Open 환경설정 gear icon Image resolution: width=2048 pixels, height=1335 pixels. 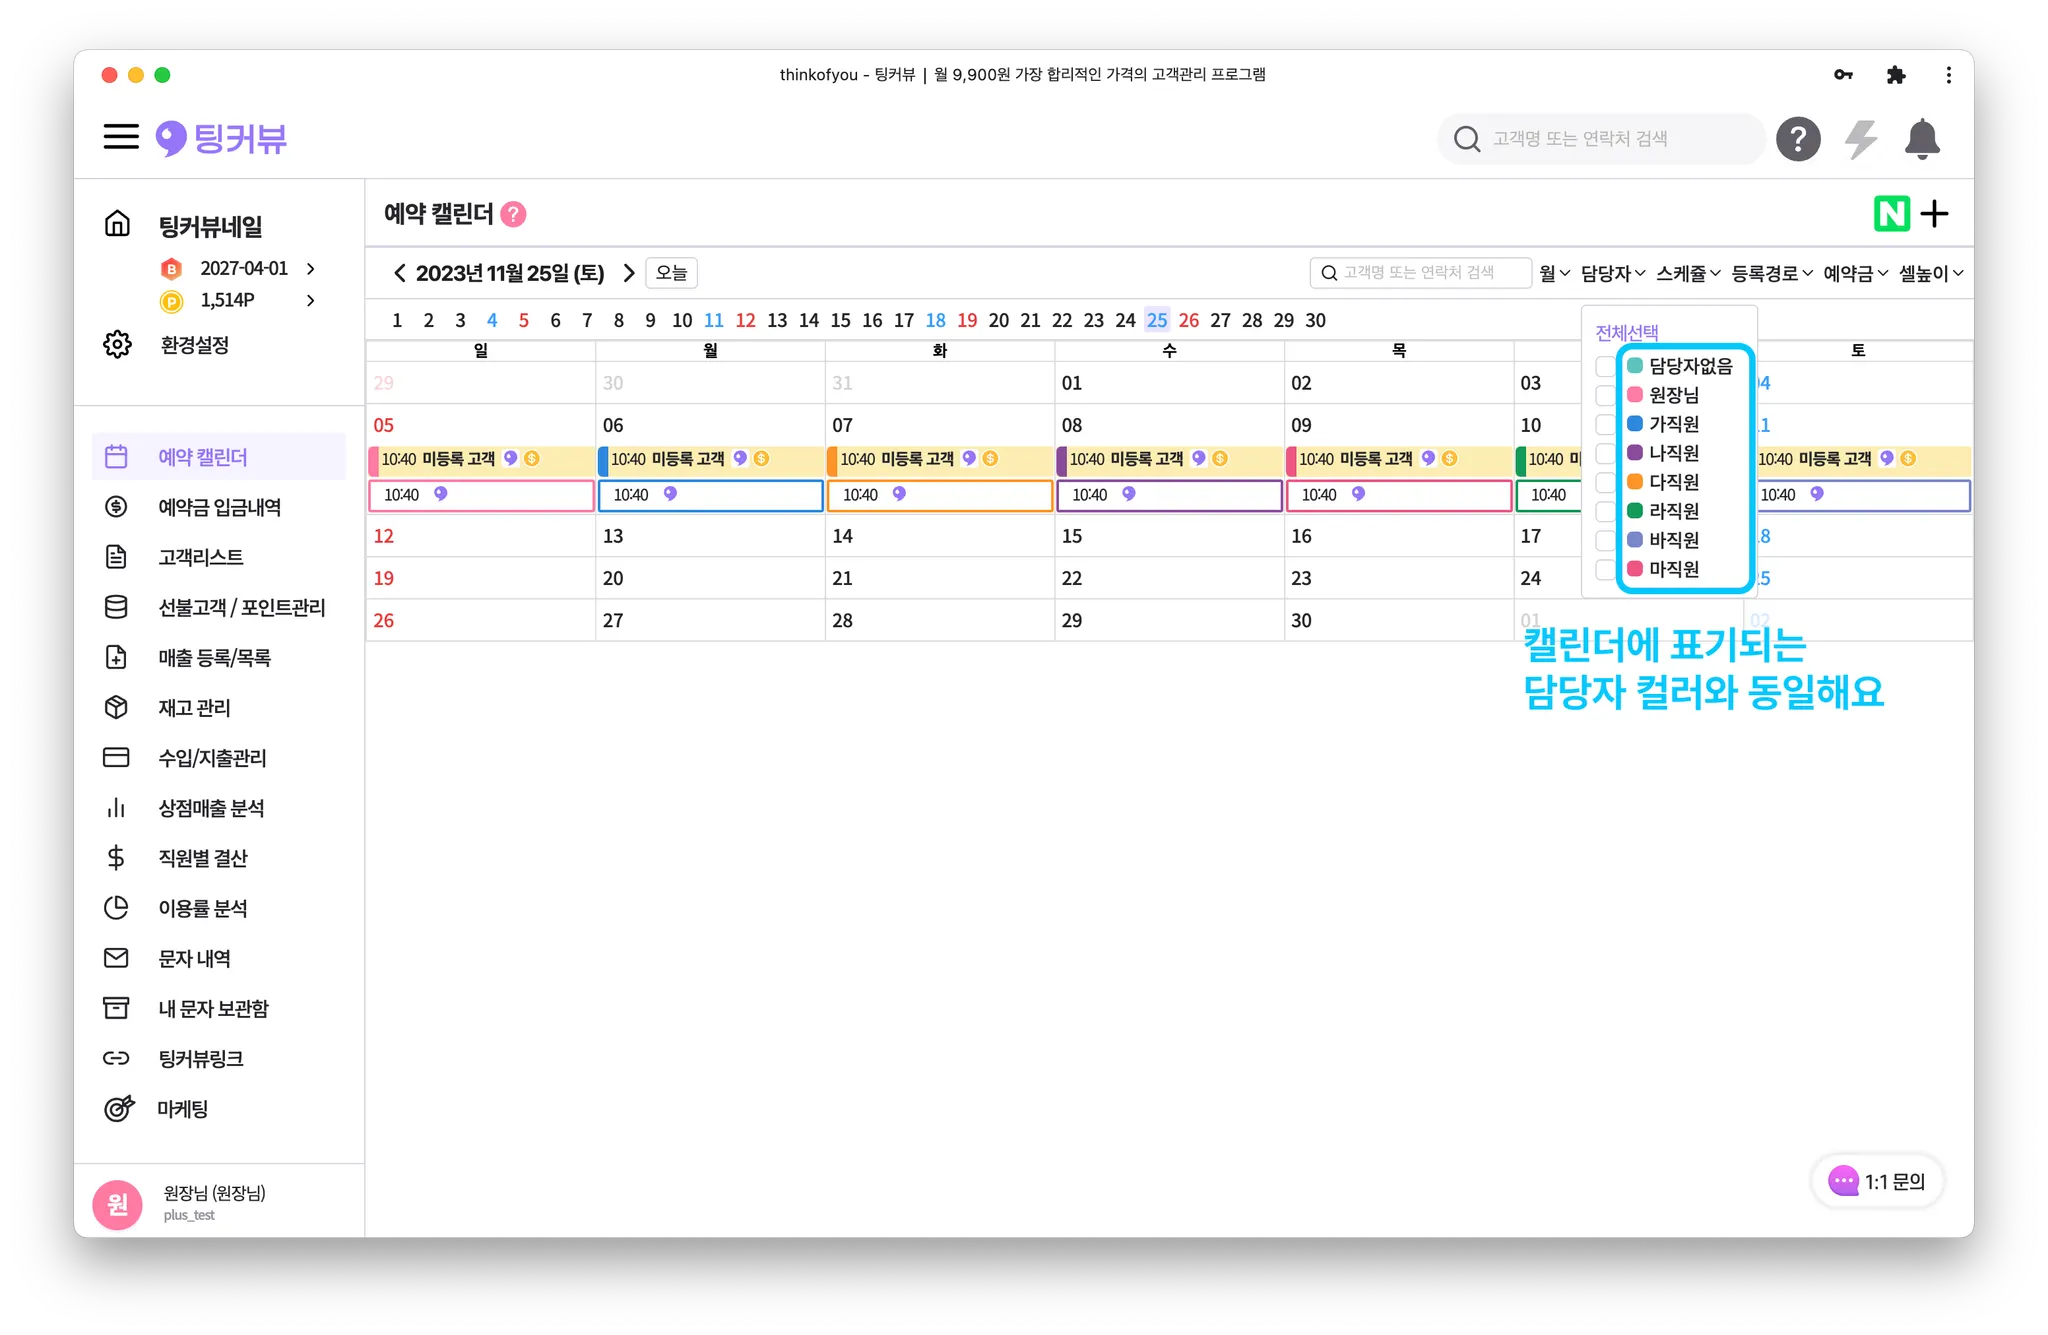tap(118, 344)
